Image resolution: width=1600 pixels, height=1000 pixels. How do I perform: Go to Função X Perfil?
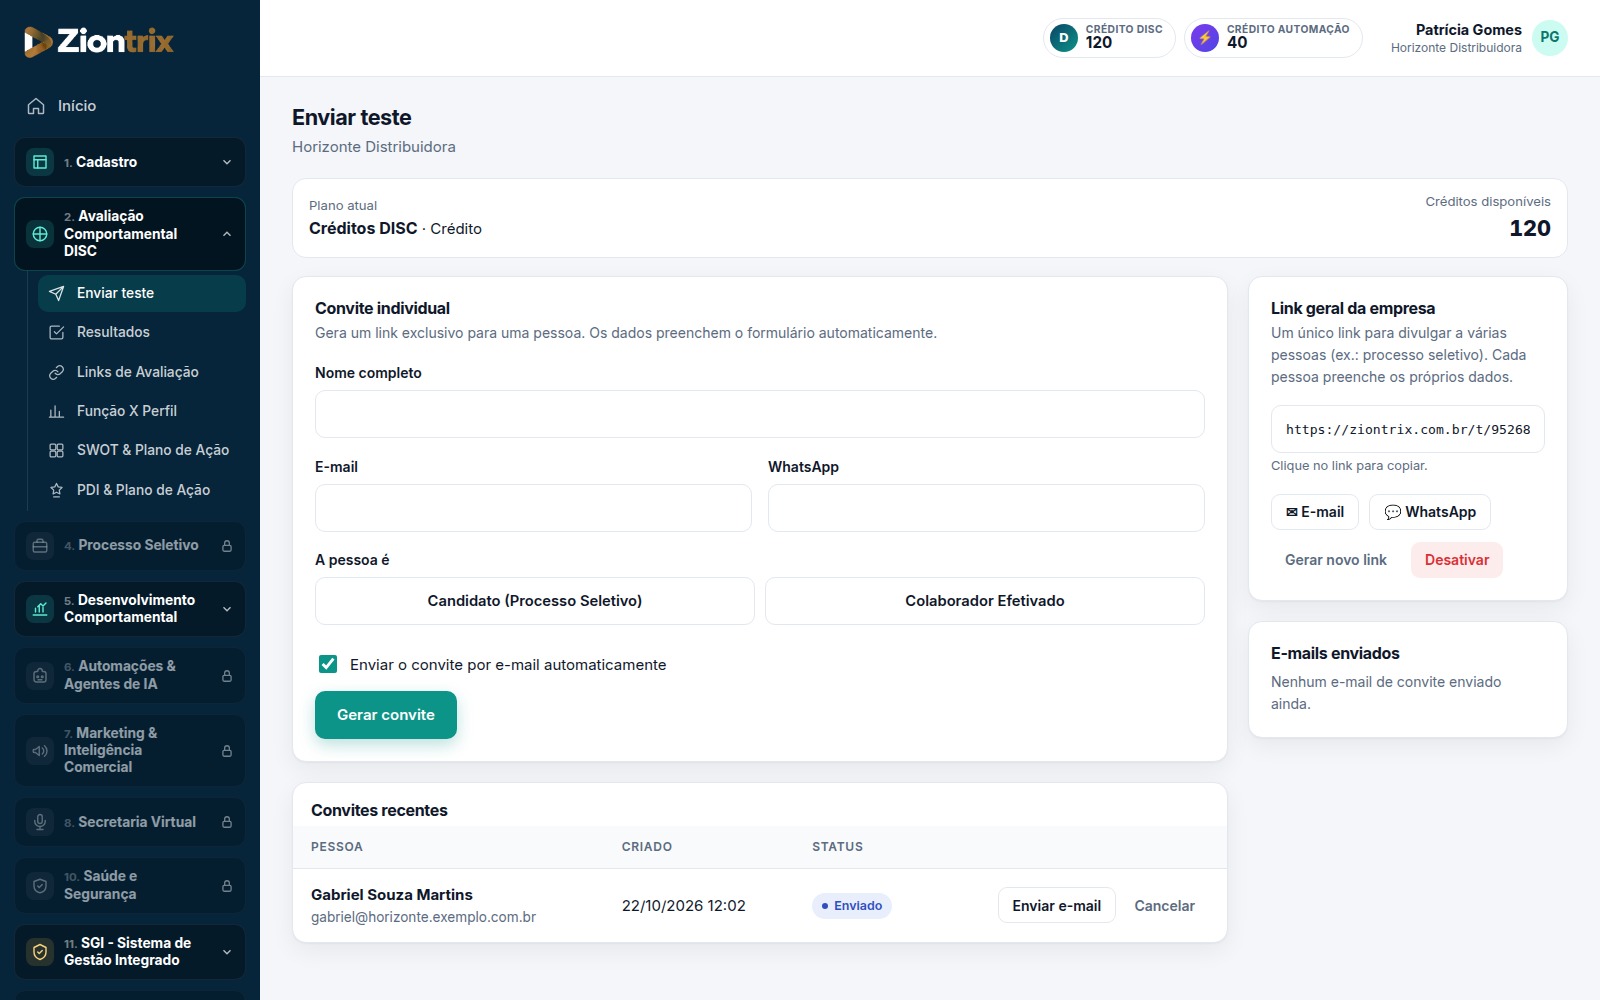tap(142, 411)
